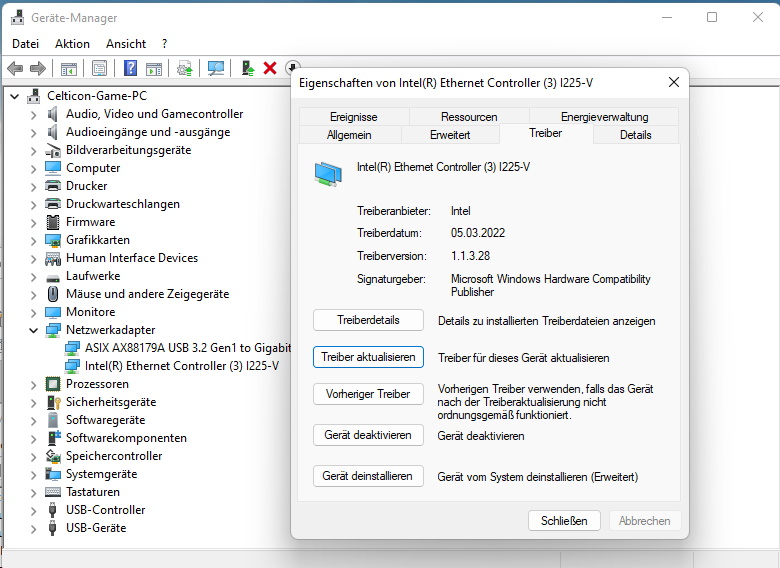This screenshot has height=568, width=780.
Task: Expand the USB-Geräte category
Action: click(33, 528)
